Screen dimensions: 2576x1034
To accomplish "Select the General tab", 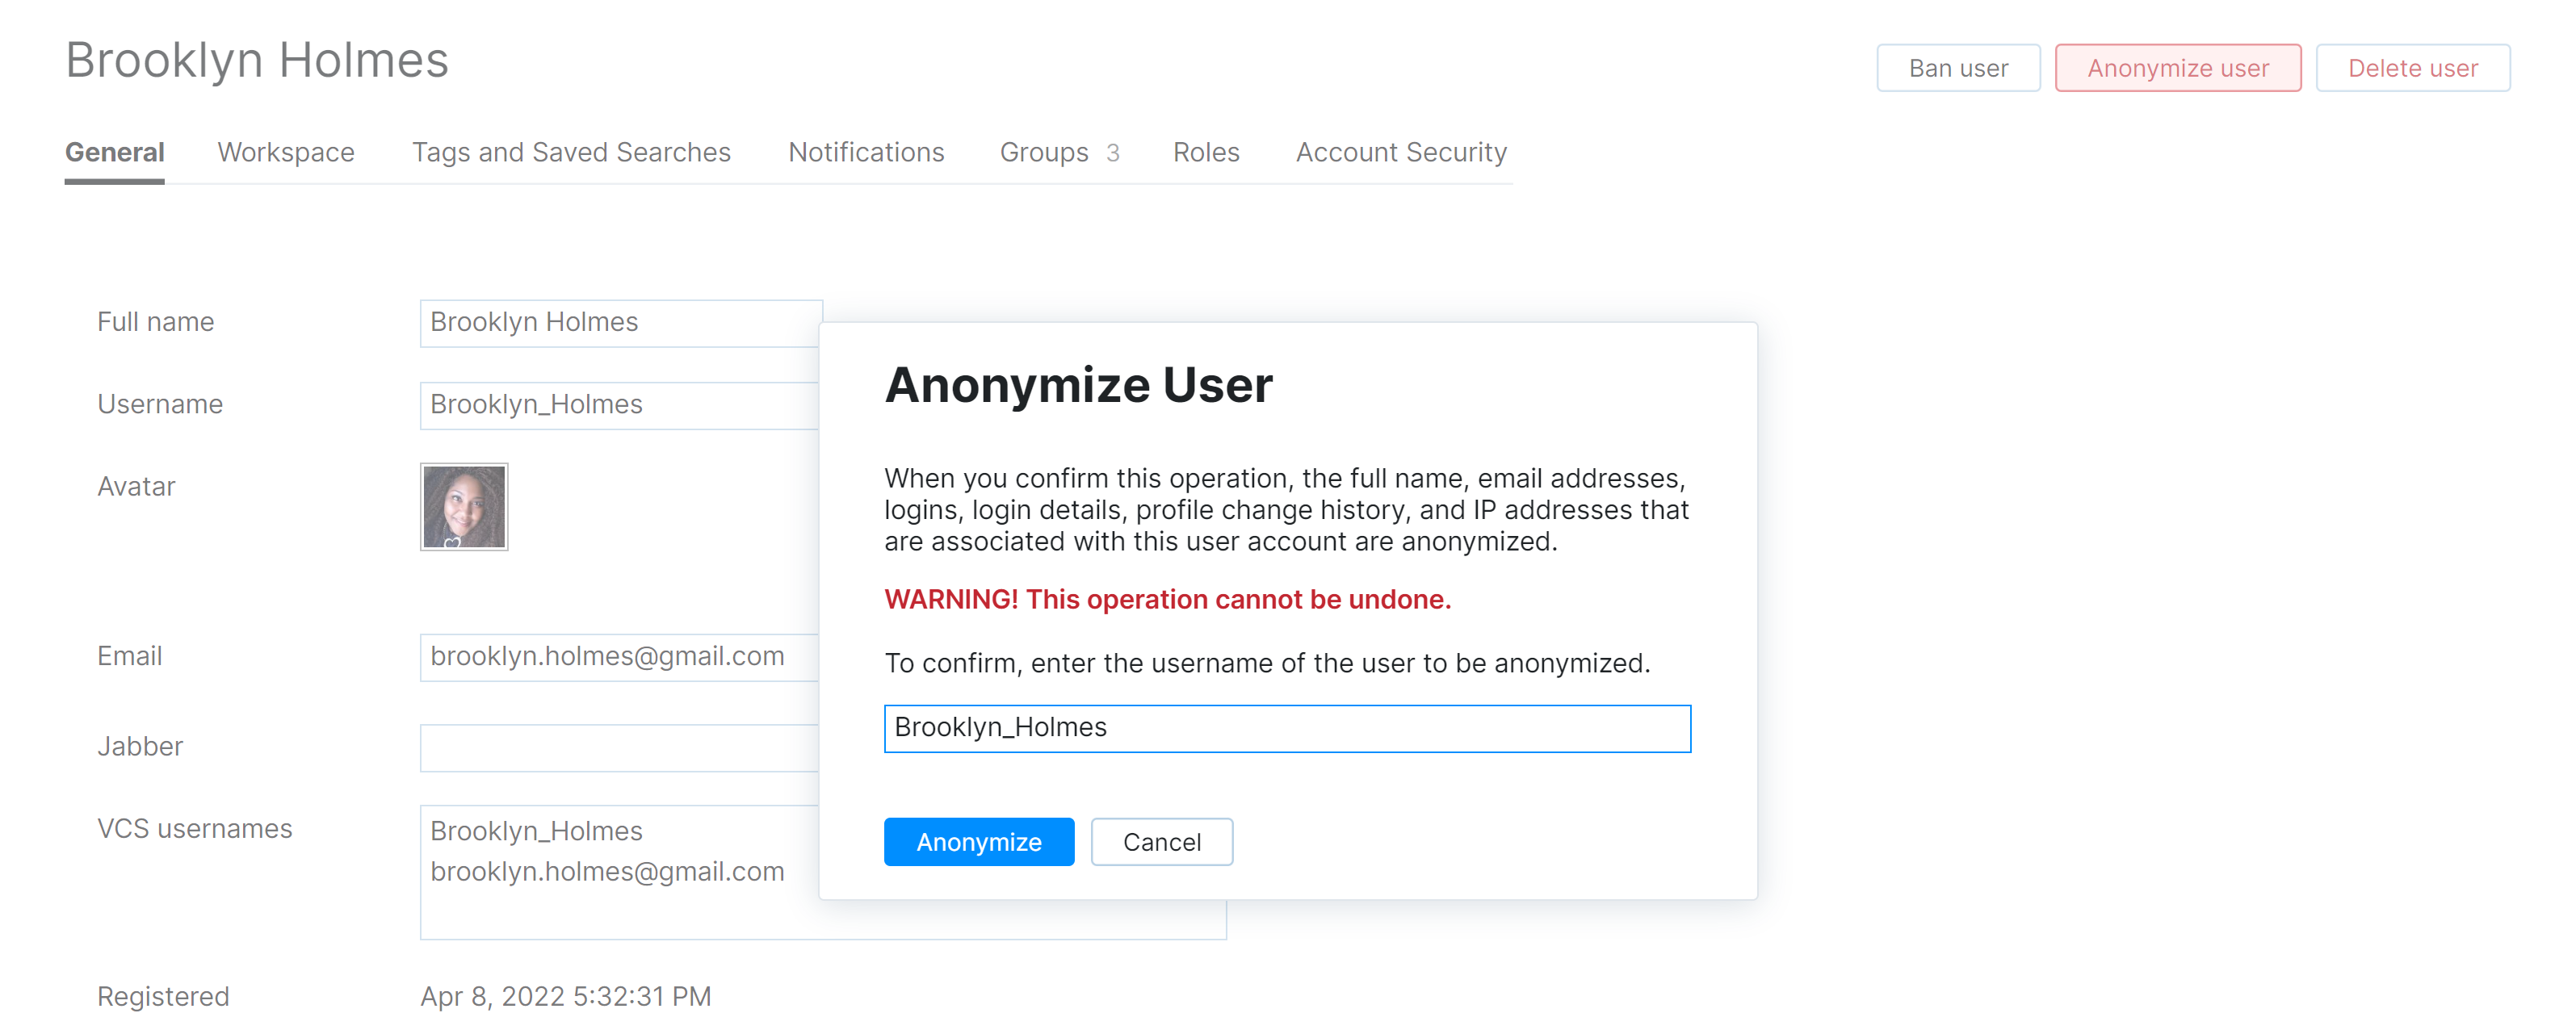I will tap(114, 152).
